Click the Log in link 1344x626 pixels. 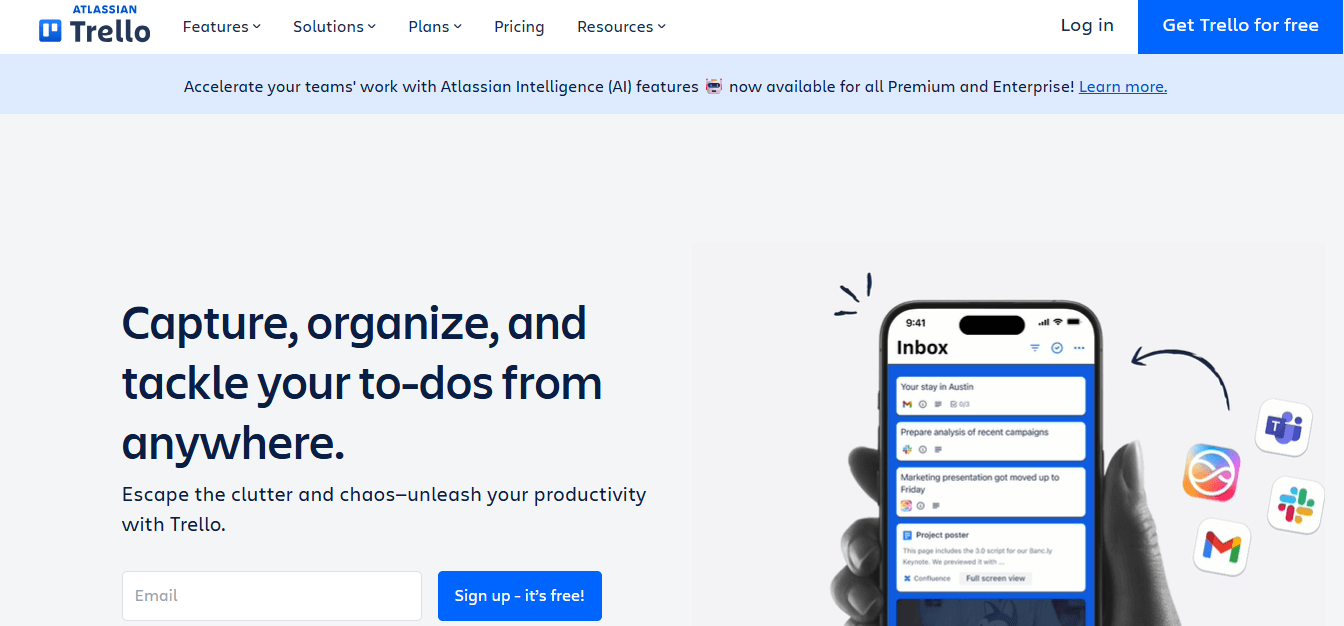1087,26
